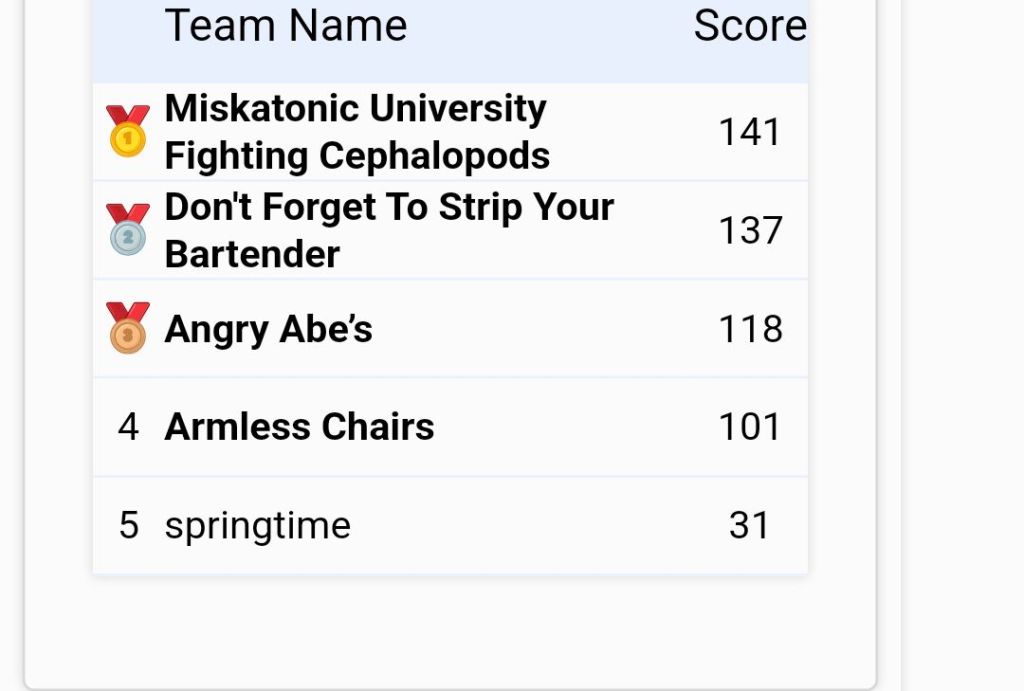Click the bronze third-place medal icon
This screenshot has height=691, width=1024.
(128, 328)
